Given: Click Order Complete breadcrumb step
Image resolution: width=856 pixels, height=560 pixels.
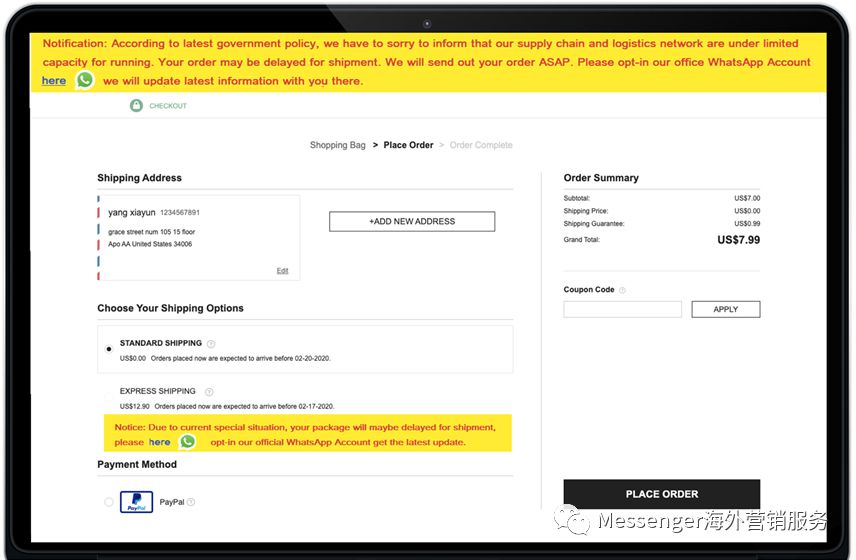Looking at the screenshot, I should pos(481,145).
